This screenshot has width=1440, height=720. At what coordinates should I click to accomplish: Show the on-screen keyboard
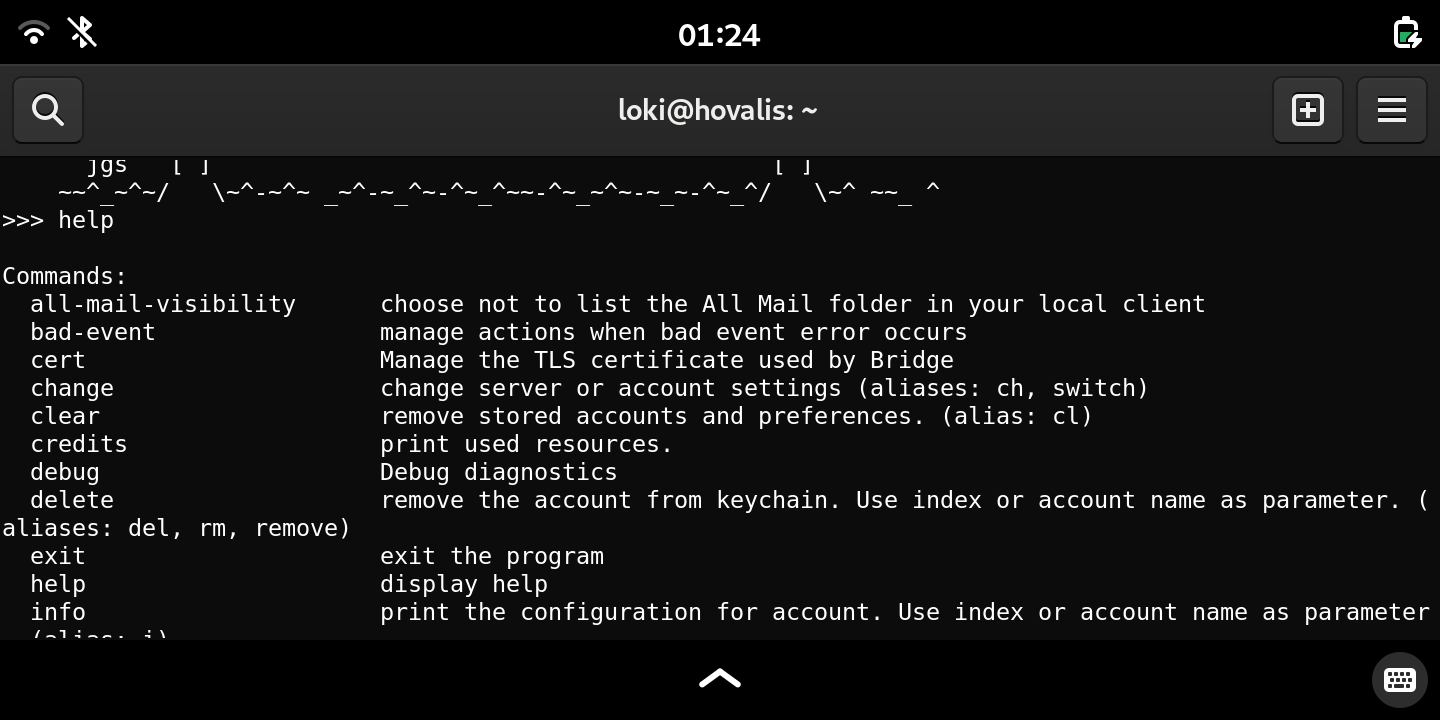click(1400, 680)
